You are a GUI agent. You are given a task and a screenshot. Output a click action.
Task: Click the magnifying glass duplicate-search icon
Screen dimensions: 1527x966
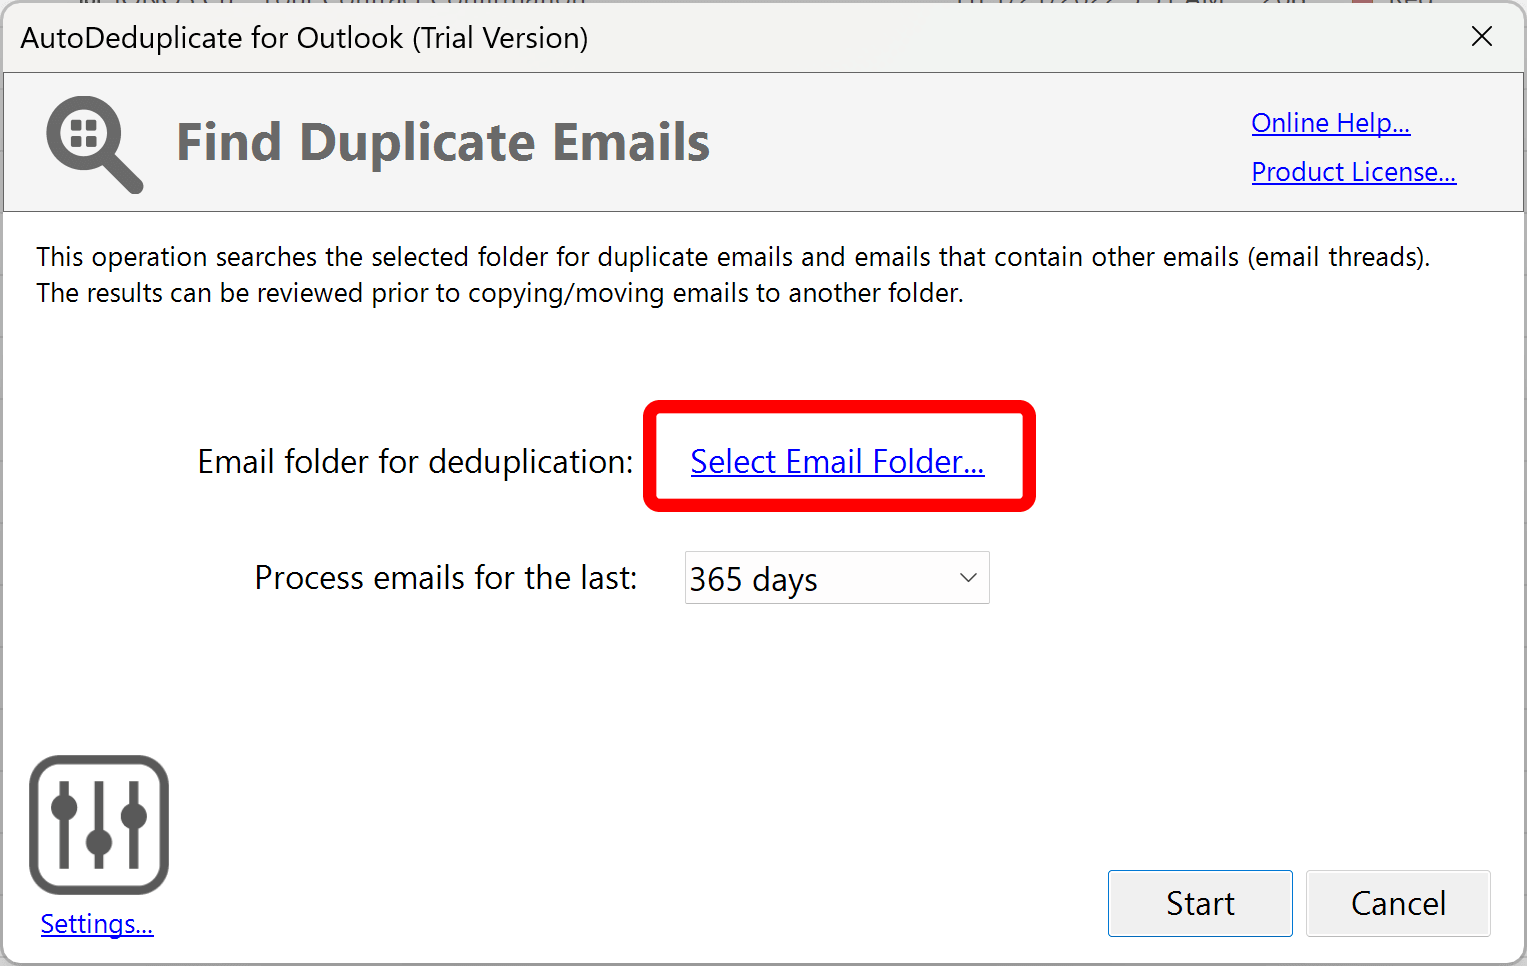point(95,144)
